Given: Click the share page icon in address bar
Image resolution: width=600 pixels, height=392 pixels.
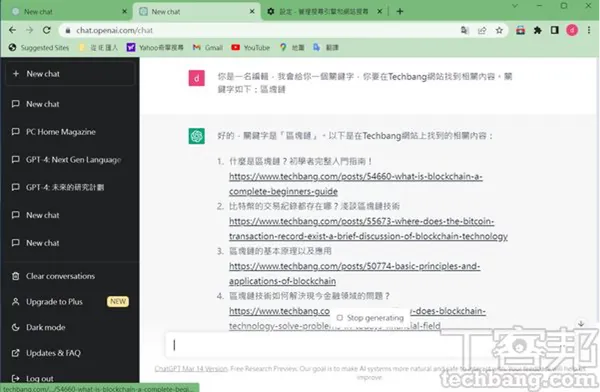Looking at the screenshot, I should (x=482, y=30).
